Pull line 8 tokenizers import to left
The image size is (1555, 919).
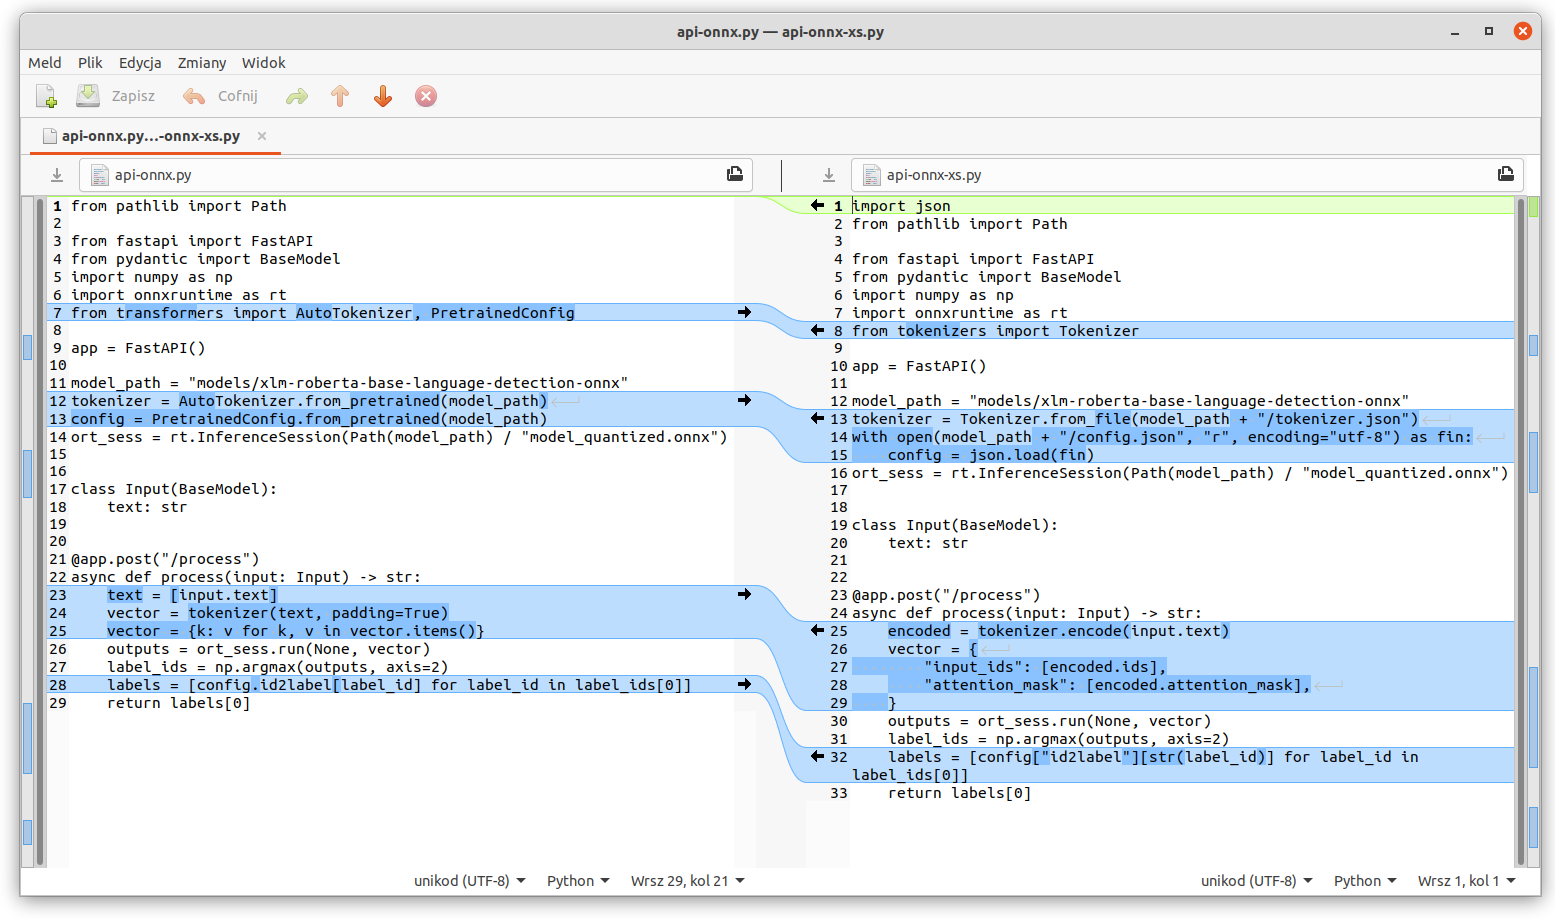(818, 330)
